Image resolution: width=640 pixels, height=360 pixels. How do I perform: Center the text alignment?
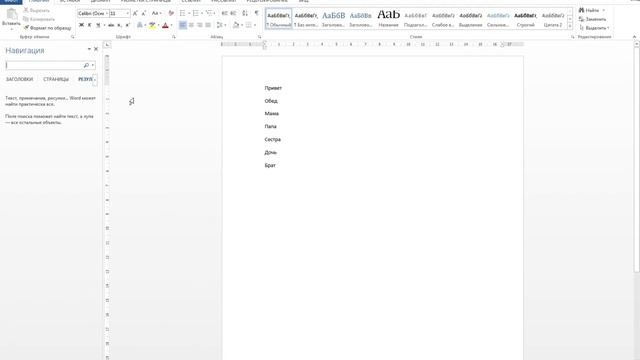click(191, 25)
